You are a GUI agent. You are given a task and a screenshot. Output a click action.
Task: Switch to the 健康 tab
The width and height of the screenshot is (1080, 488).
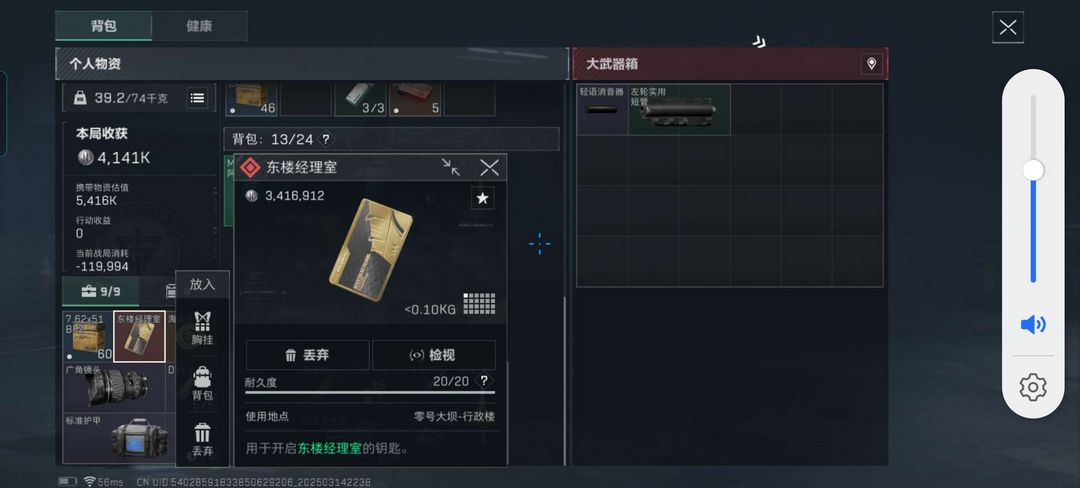pos(199,26)
